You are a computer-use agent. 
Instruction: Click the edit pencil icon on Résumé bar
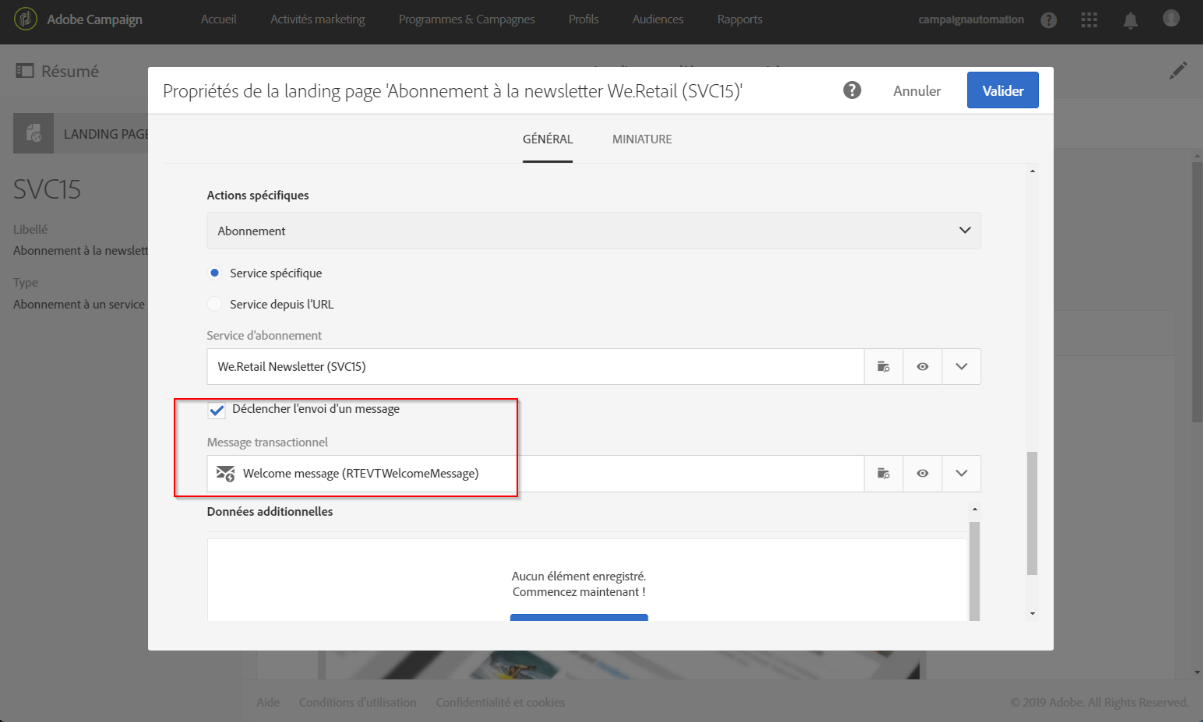point(1178,71)
